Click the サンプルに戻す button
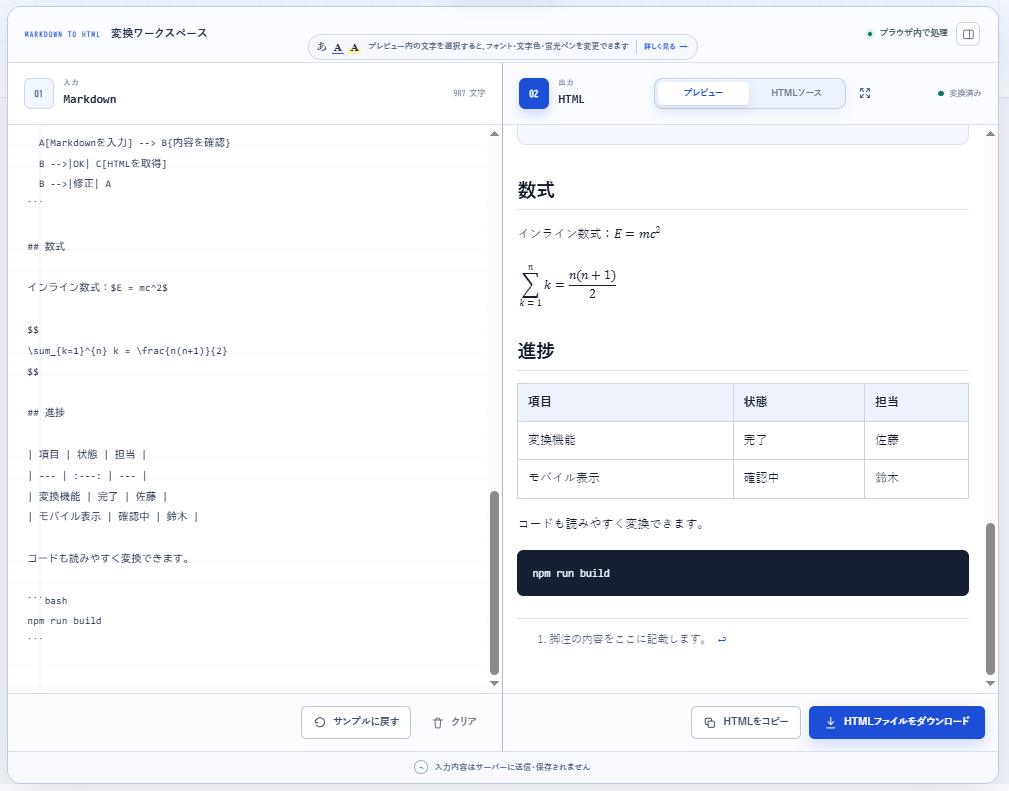Image resolution: width=1009 pixels, height=791 pixels. pyautogui.click(x=356, y=722)
